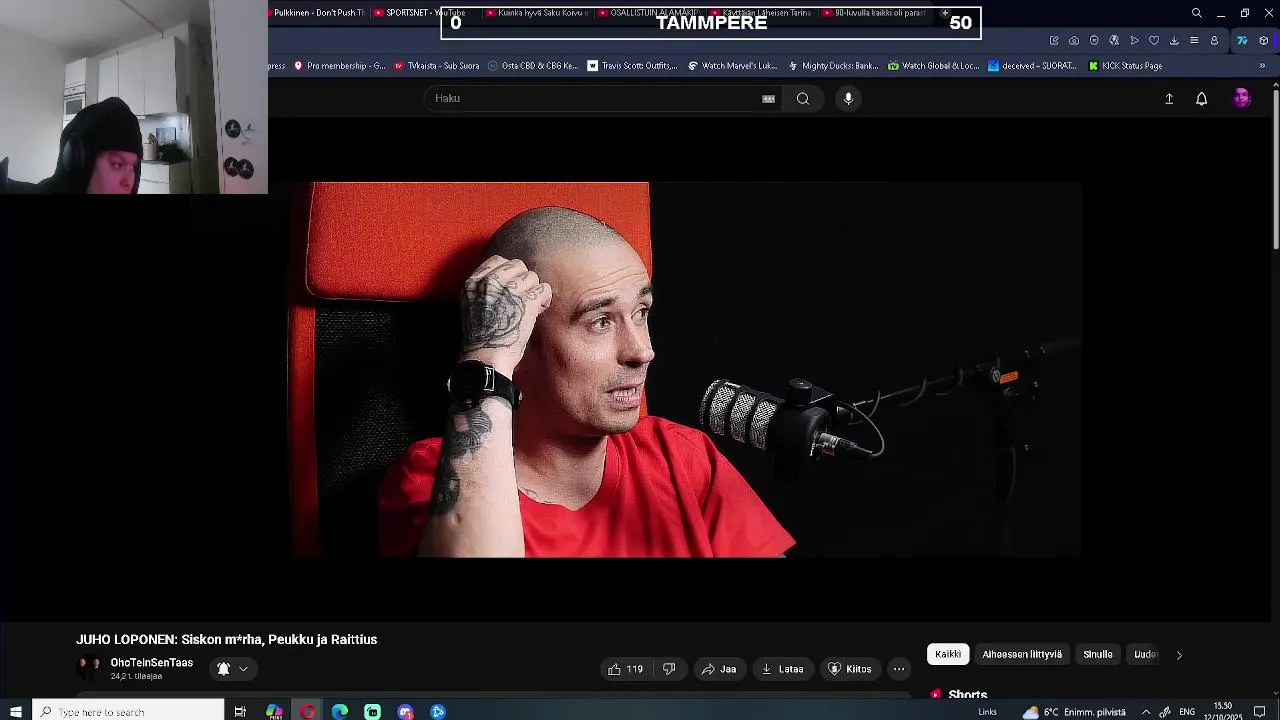The height and width of the screenshot is (720, 1280).
Task: Open Opera GX from the taskbar
Action: click(x=307, y=712)
